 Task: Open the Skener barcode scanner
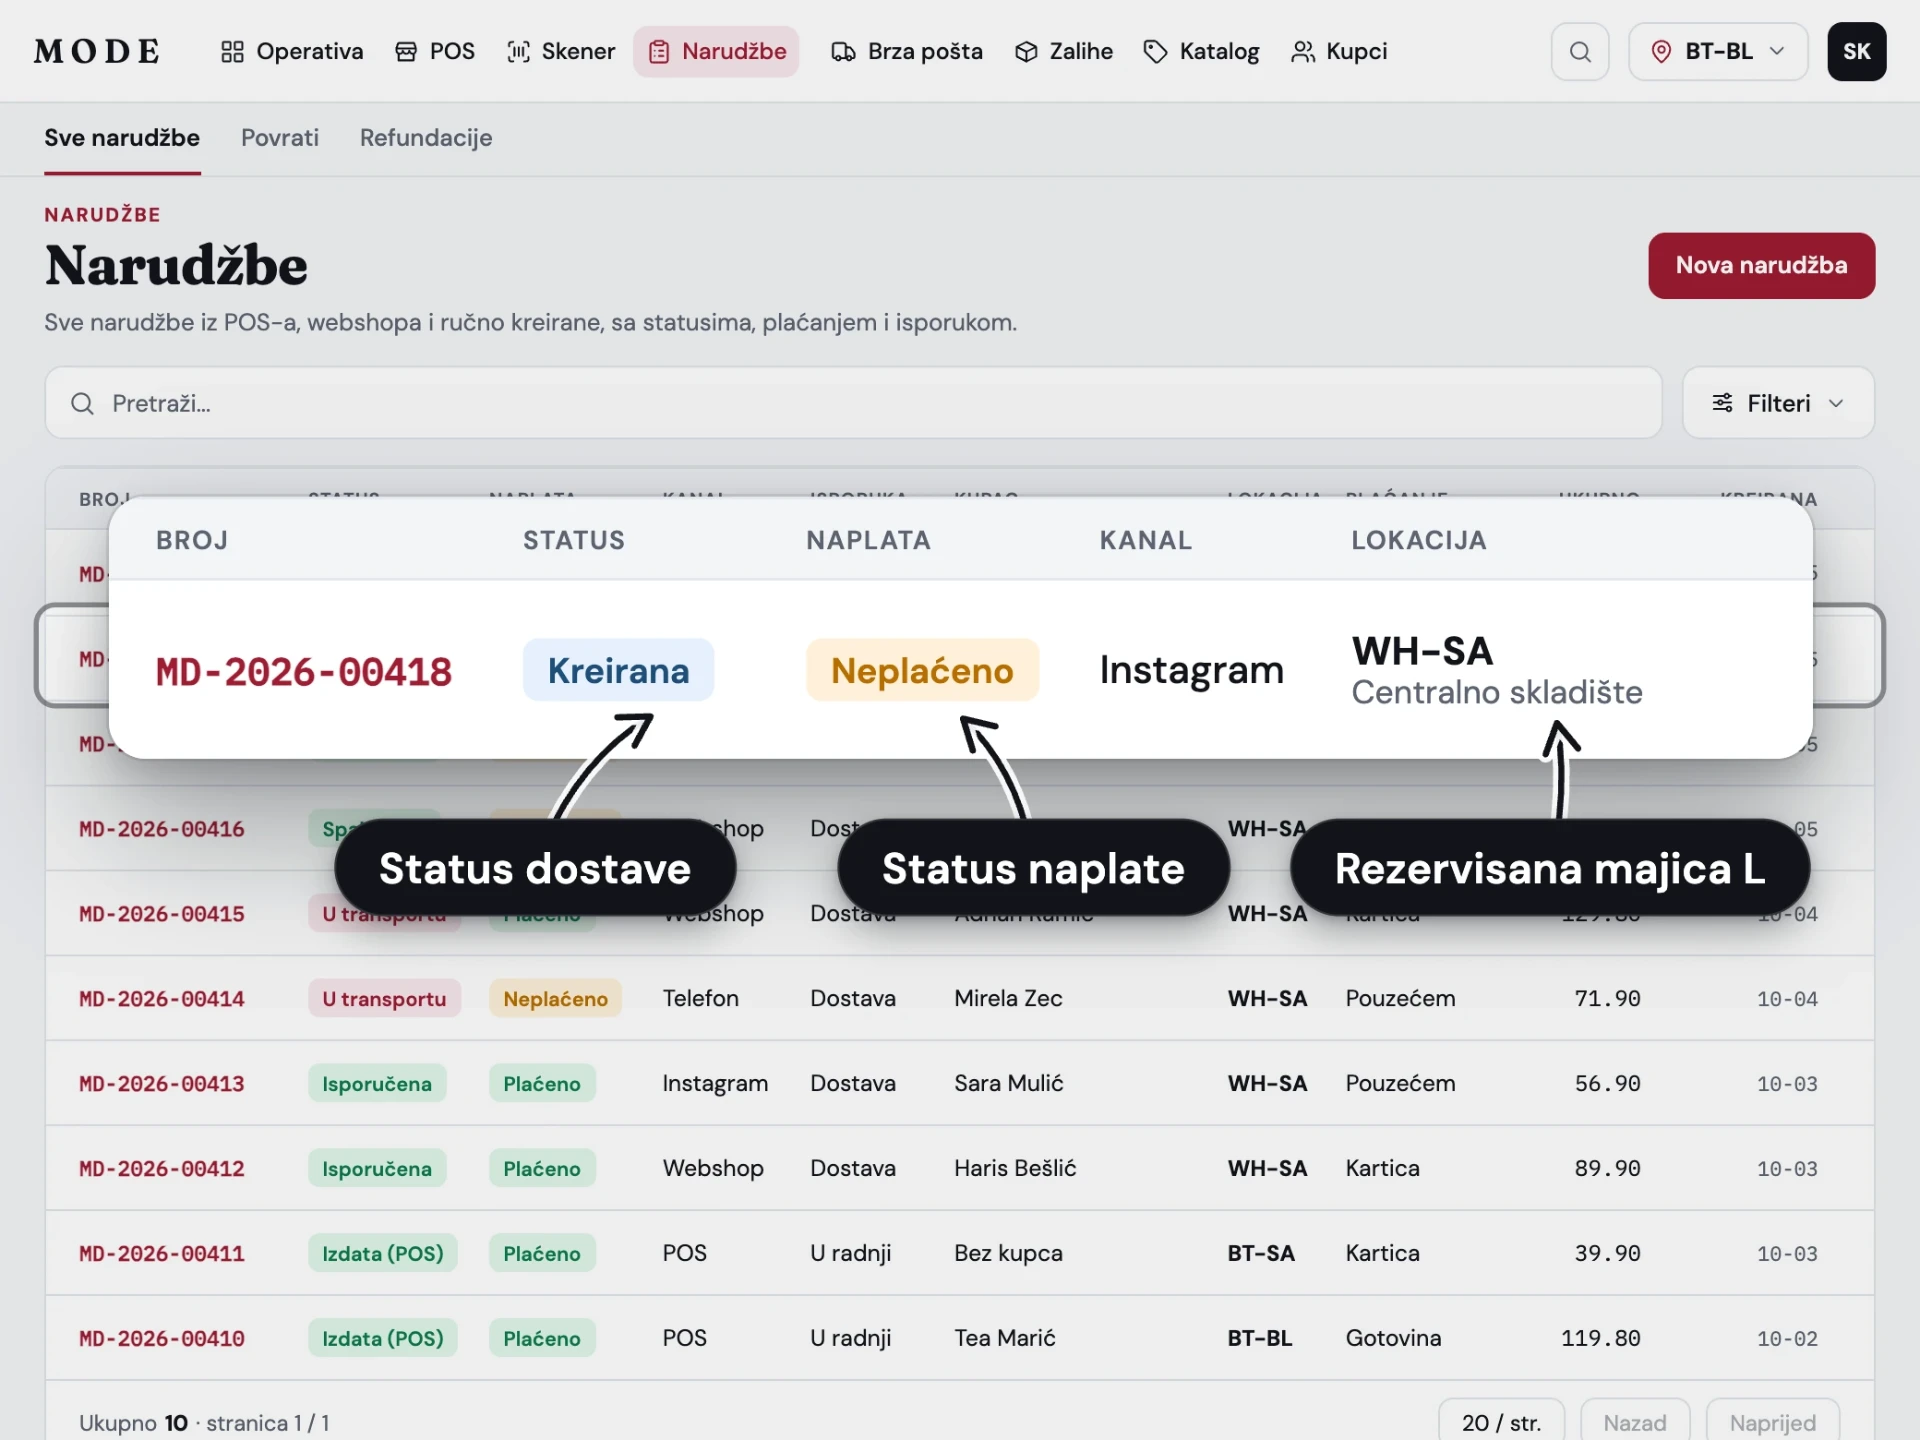(x=561, y=51)
